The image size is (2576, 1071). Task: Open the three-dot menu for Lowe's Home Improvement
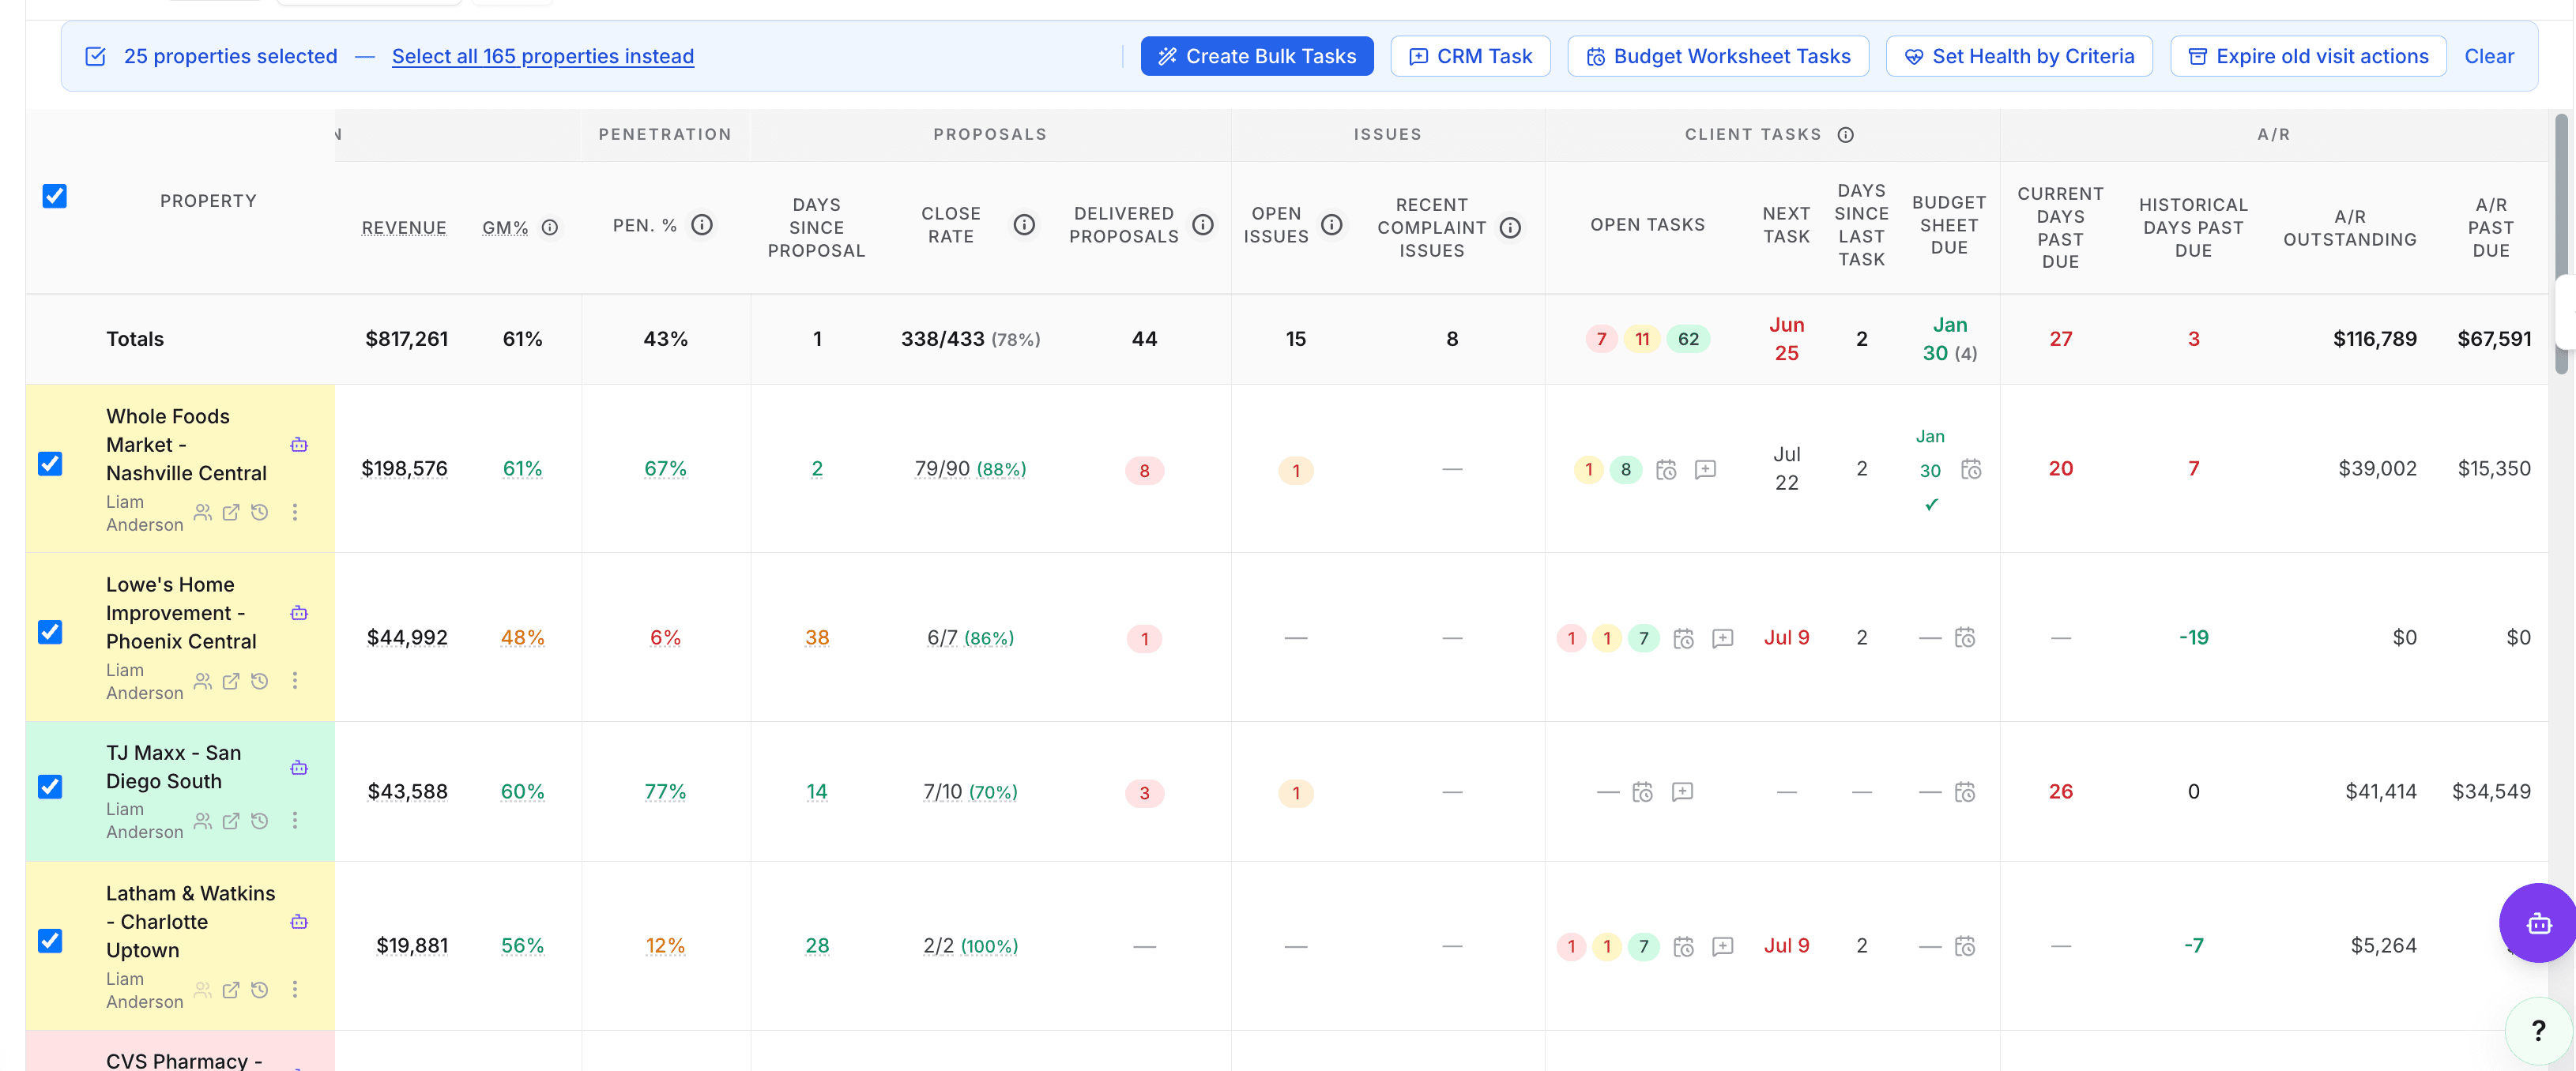tap(295, 681)
